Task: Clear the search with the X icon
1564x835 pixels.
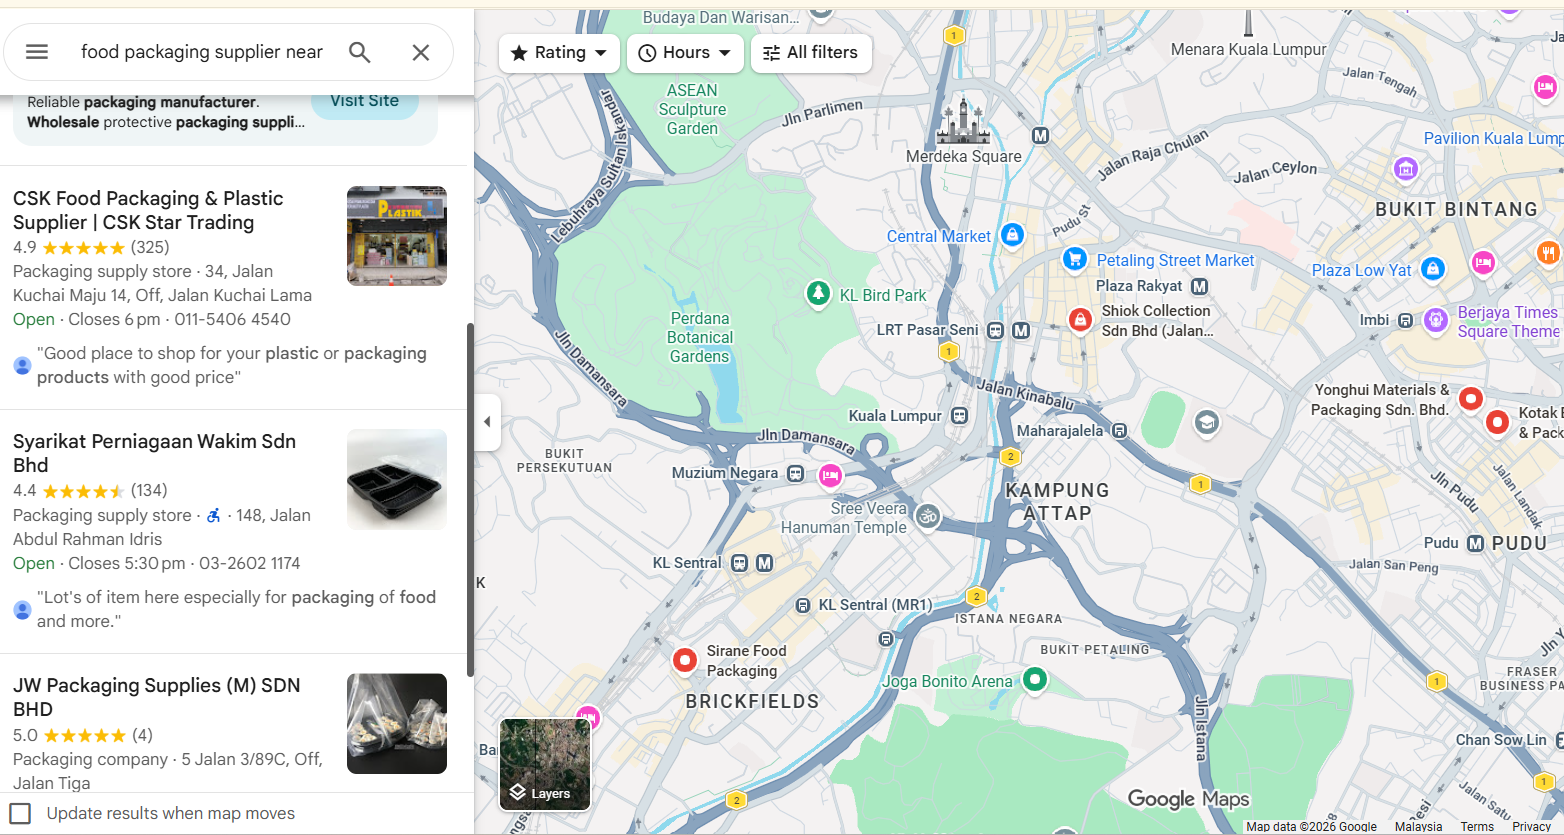Action: click(x=421, y=52)
